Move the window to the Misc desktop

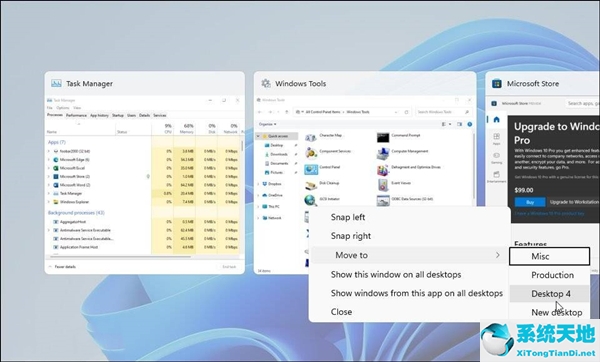coord(549,256)
